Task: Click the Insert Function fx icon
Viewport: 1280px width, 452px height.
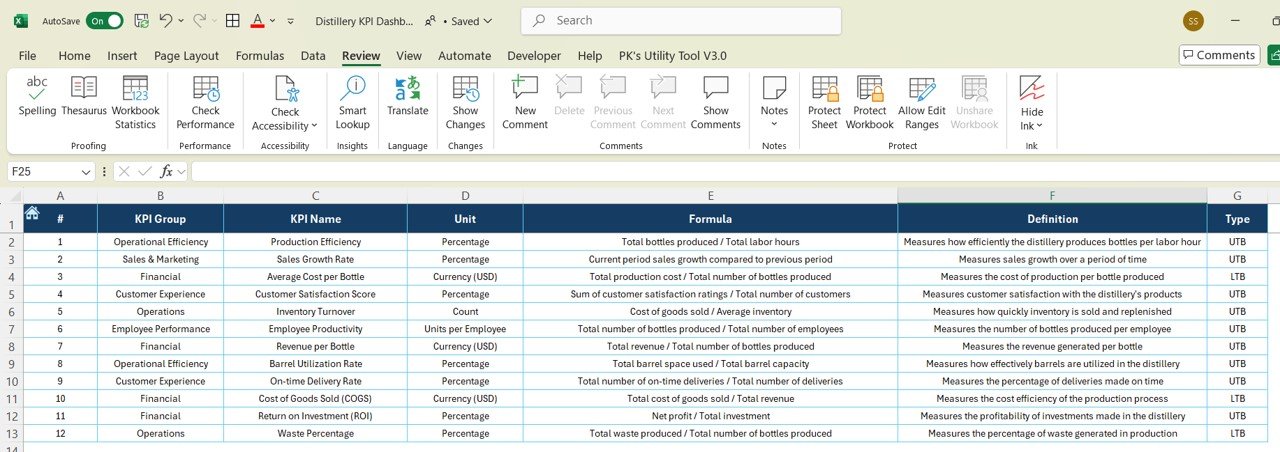Action: tap(167, 171)
